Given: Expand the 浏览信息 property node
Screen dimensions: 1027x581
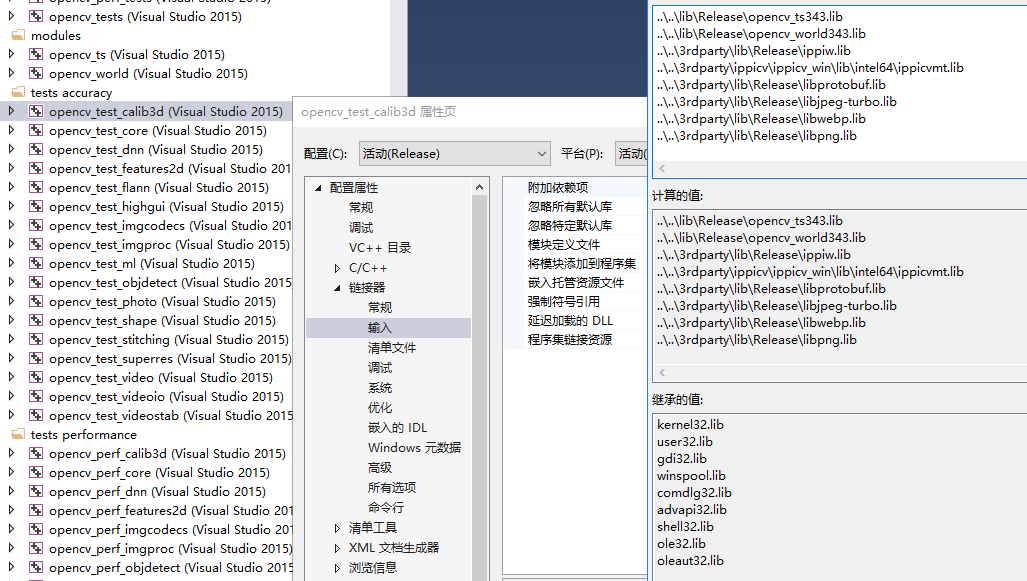Looking at the screenshot, I should pyautogui.click(x=337, y=568).
